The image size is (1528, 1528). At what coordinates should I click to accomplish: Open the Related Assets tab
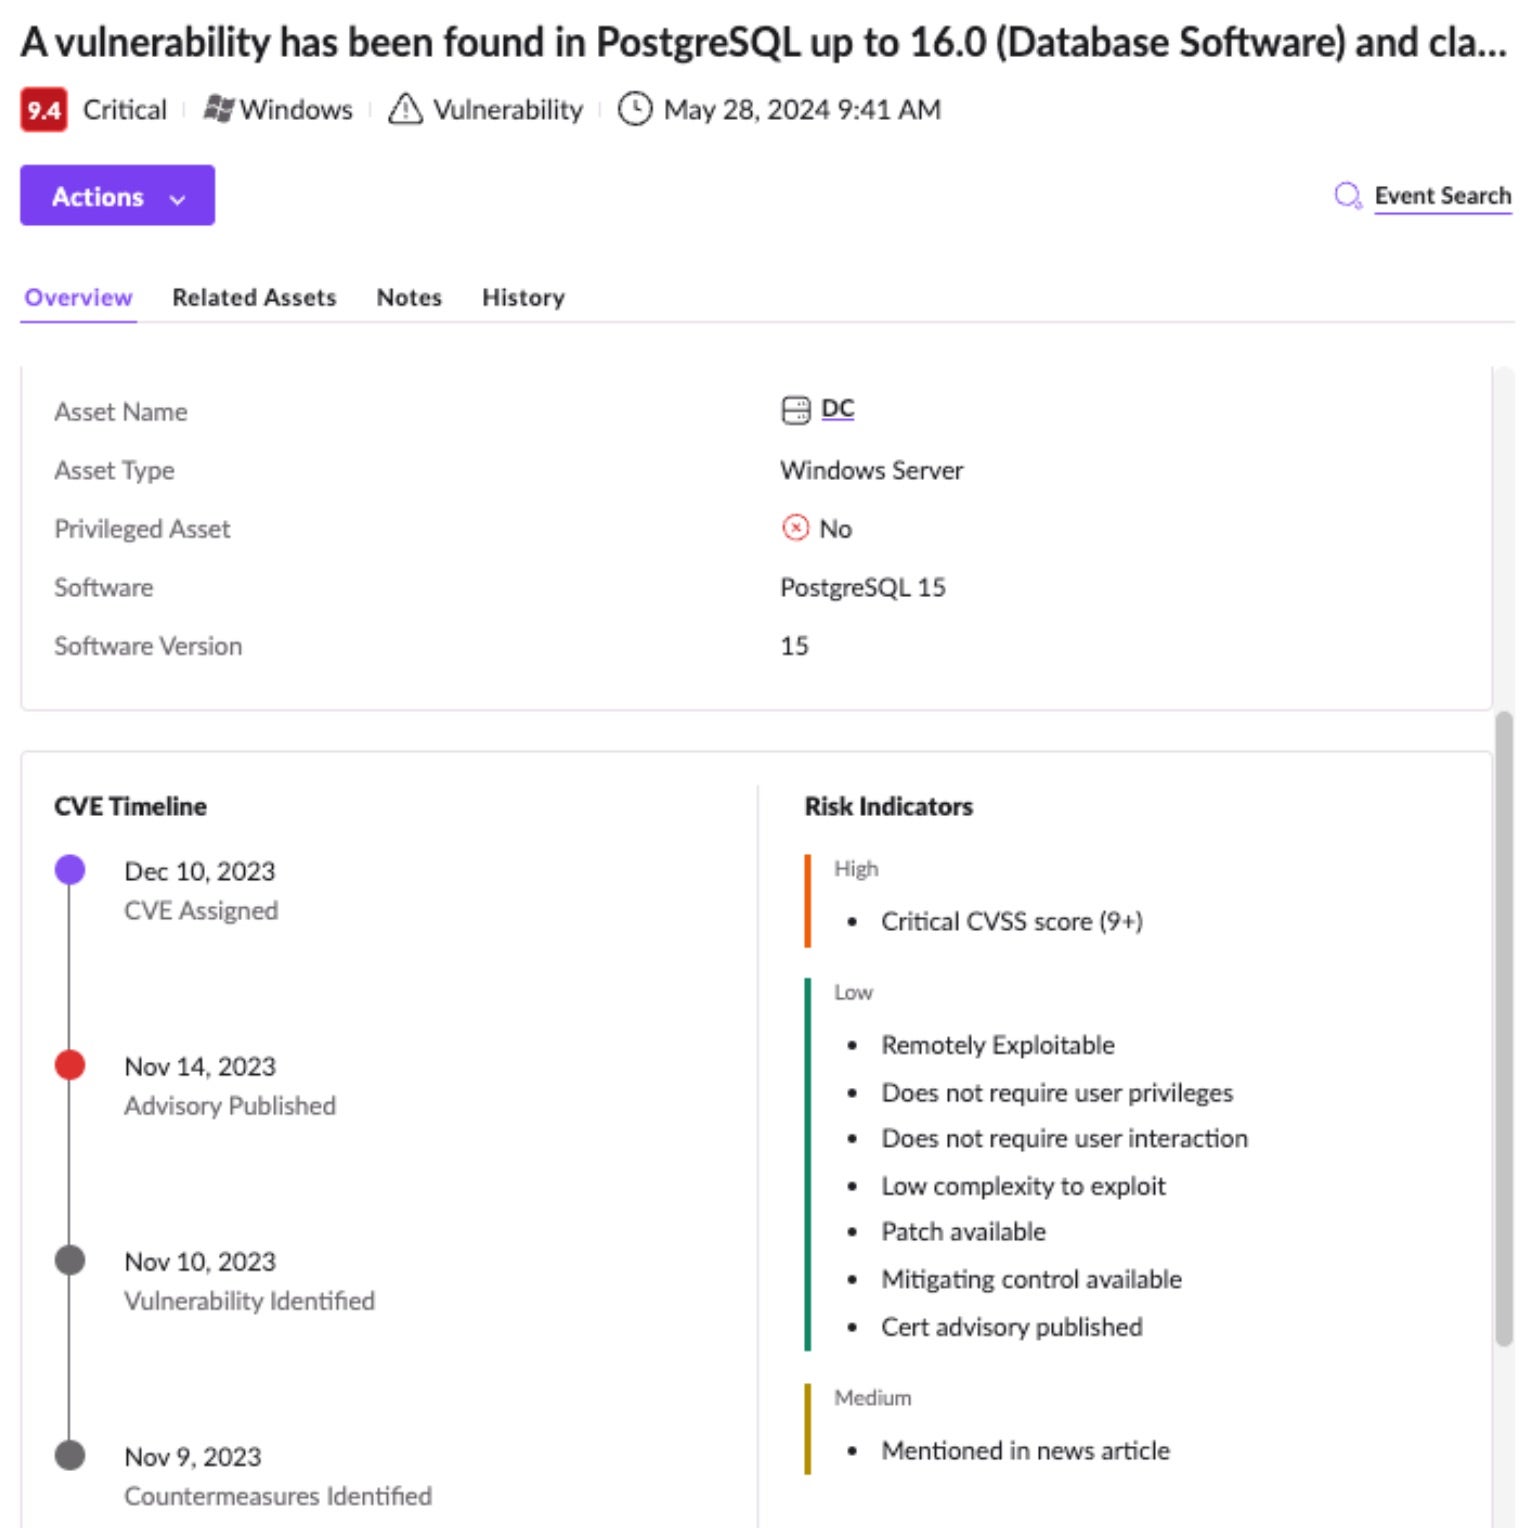click(254, 298)
